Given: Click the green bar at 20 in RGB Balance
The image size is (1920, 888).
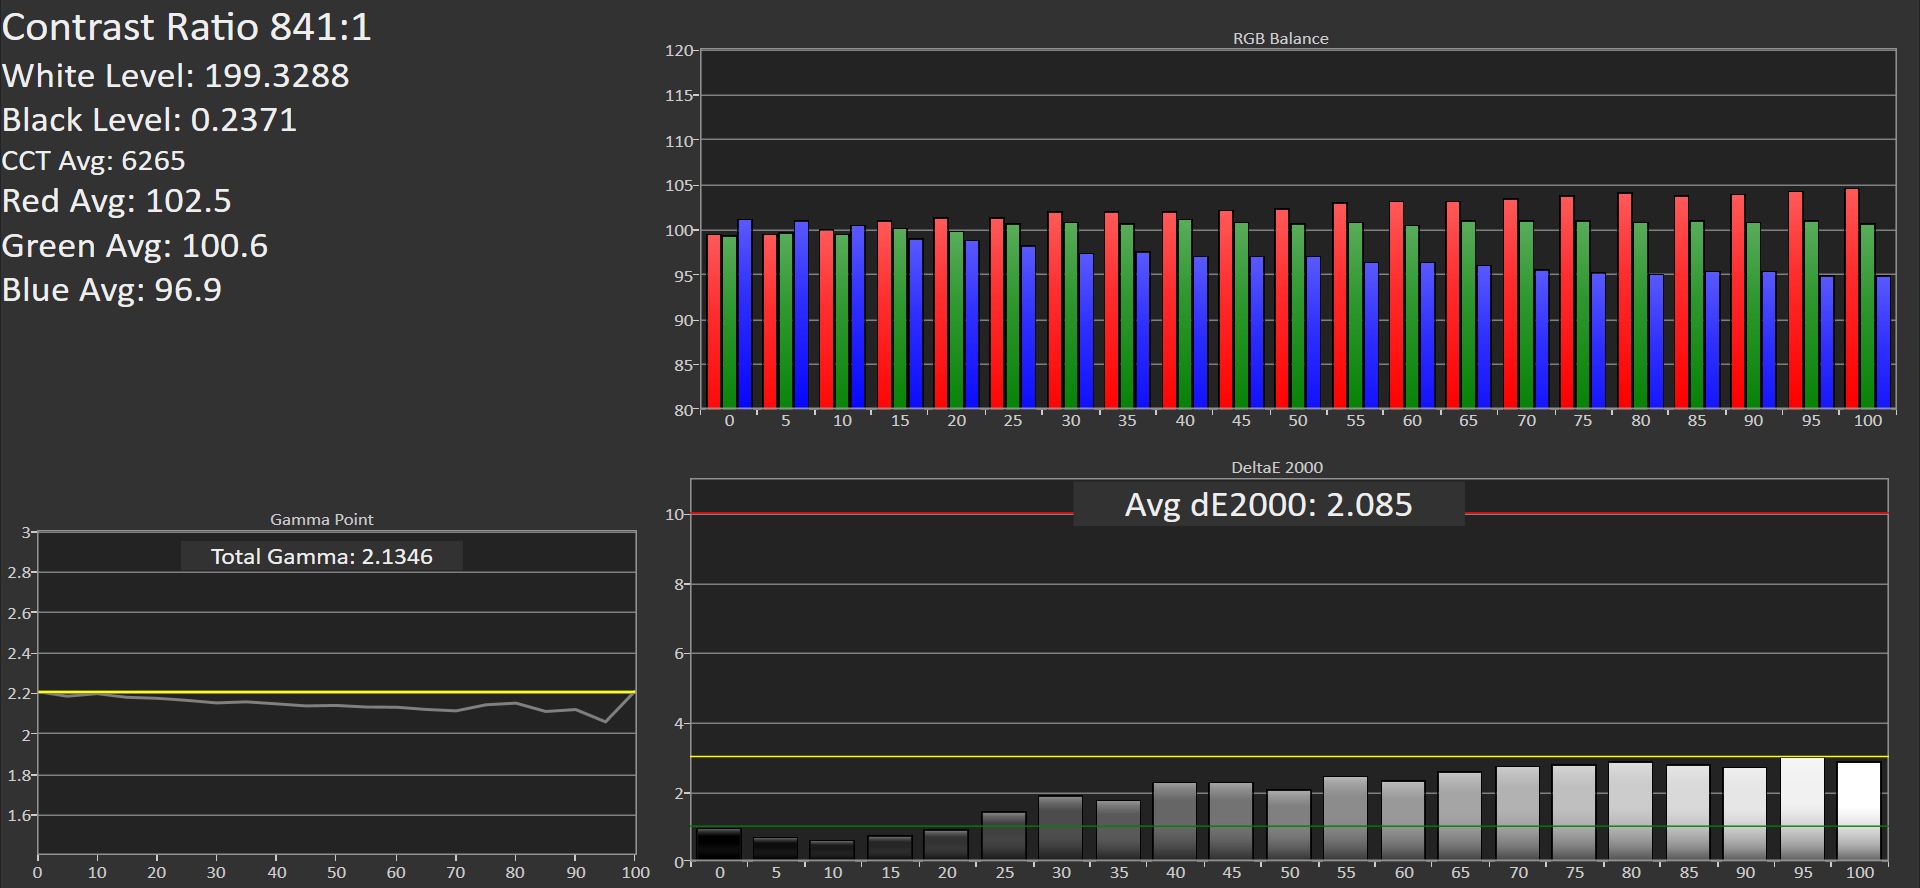Looking at the screenshot, I should (x=957, y=320).
